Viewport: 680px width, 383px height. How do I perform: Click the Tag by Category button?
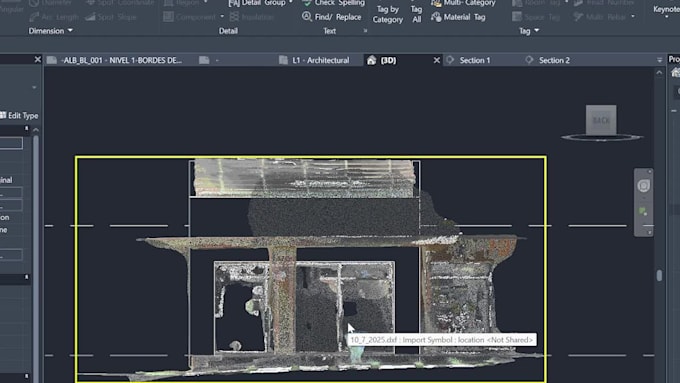pyautogui.click(x=387, y=14)
